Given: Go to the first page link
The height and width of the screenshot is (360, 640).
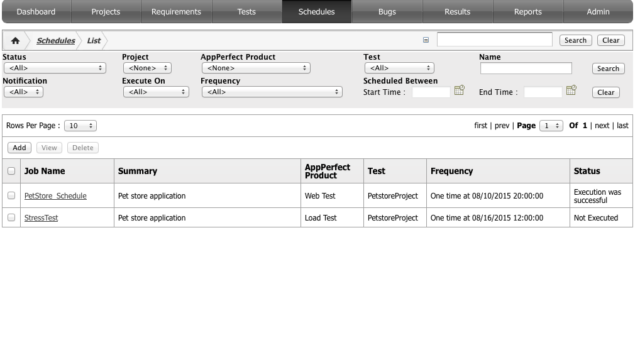Looking at the screenshot, I should click(480, 125).
